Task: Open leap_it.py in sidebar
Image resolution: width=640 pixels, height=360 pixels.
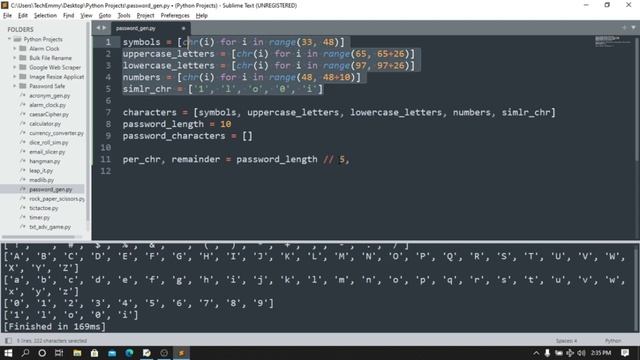Action: point(41,171)
